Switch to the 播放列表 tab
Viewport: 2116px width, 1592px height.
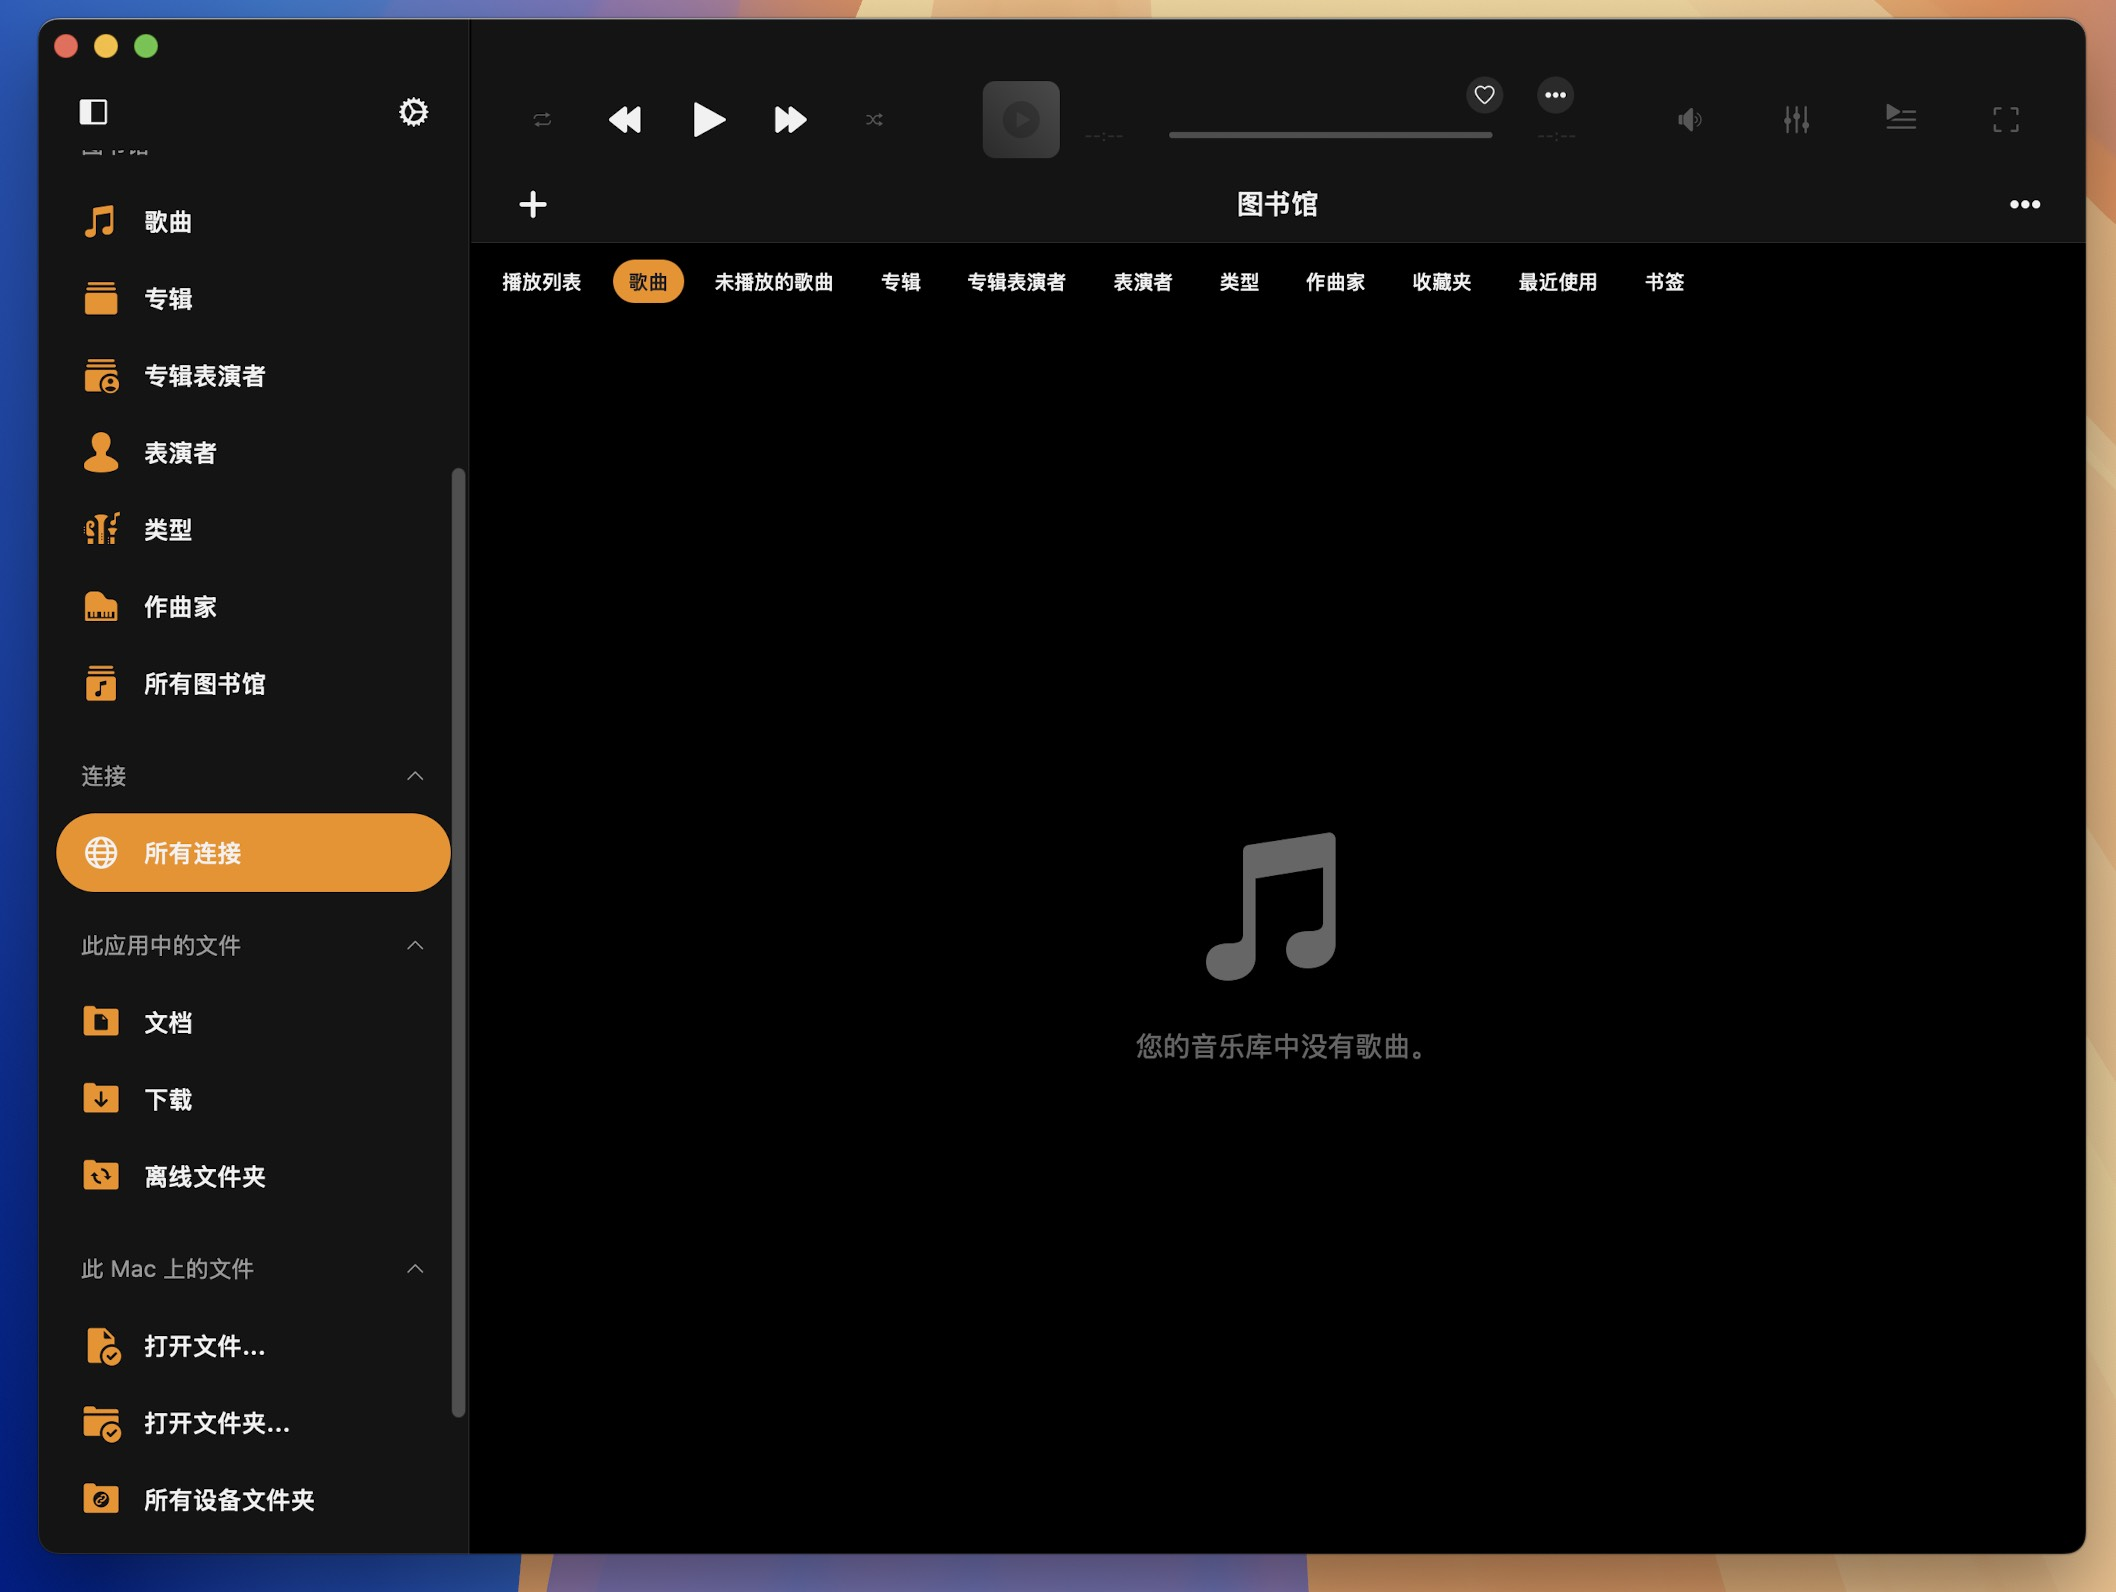click(541, 282)
